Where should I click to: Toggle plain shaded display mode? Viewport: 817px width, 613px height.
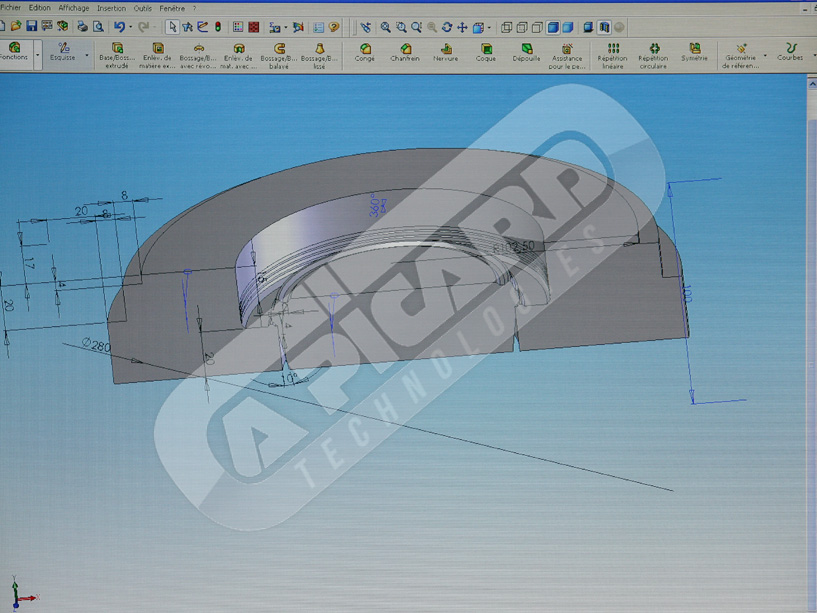click(x=568, y=27)
